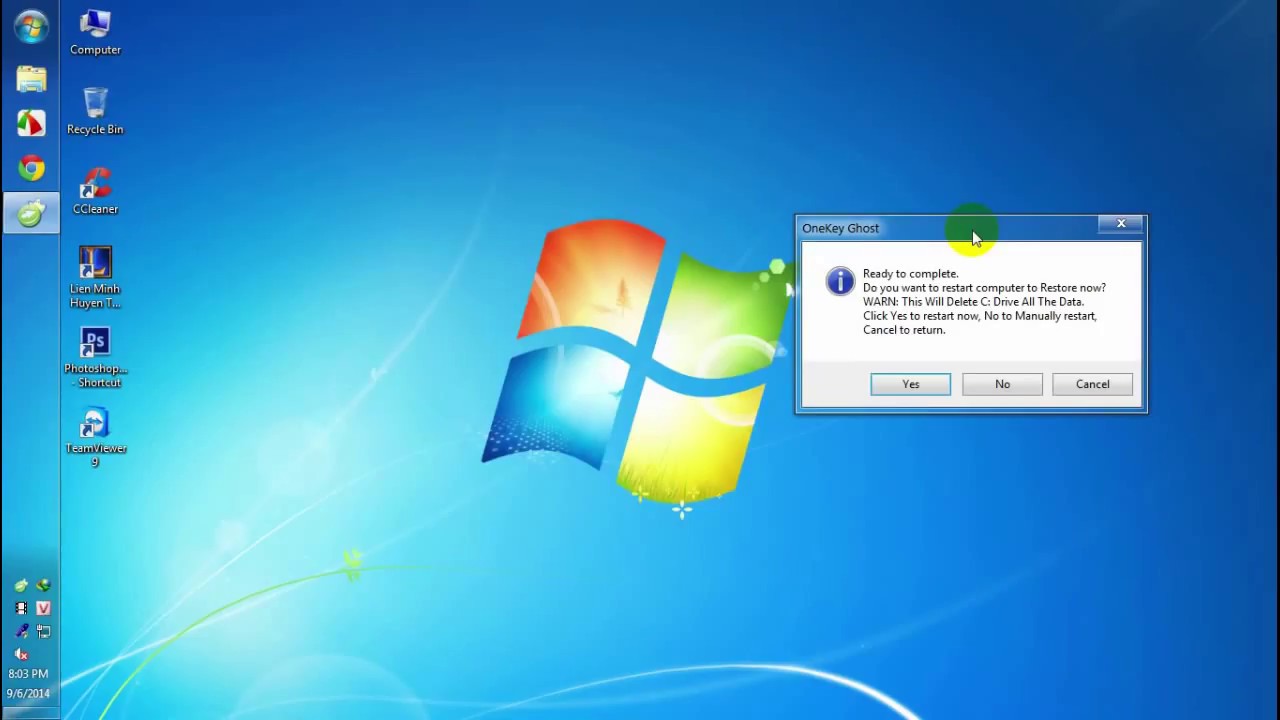Close the OneKey Ghost dialog window
The image size is (1280, 720).
coord(1121,224)
